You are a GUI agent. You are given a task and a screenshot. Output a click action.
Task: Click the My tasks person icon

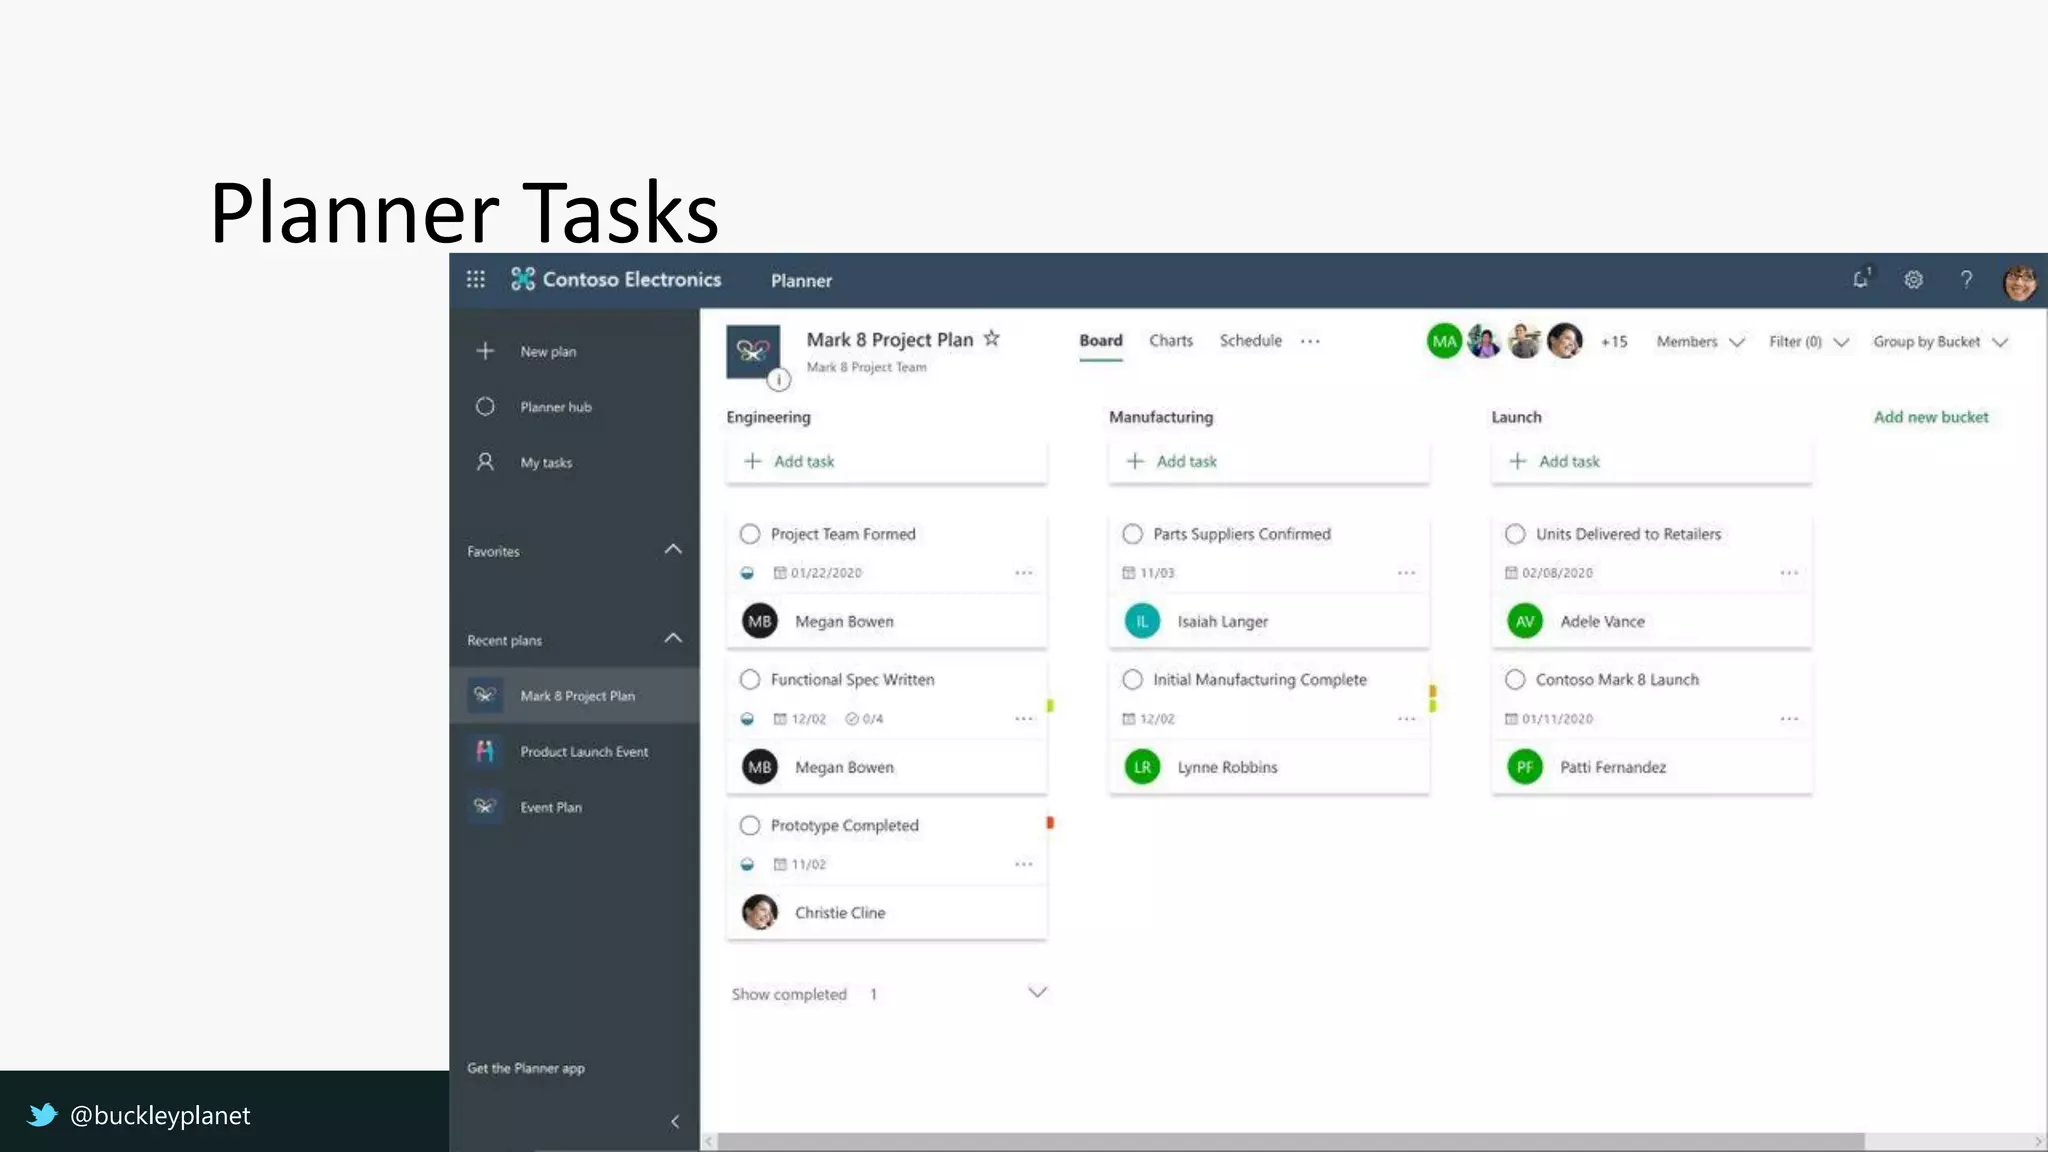click(x=485, y=462)
